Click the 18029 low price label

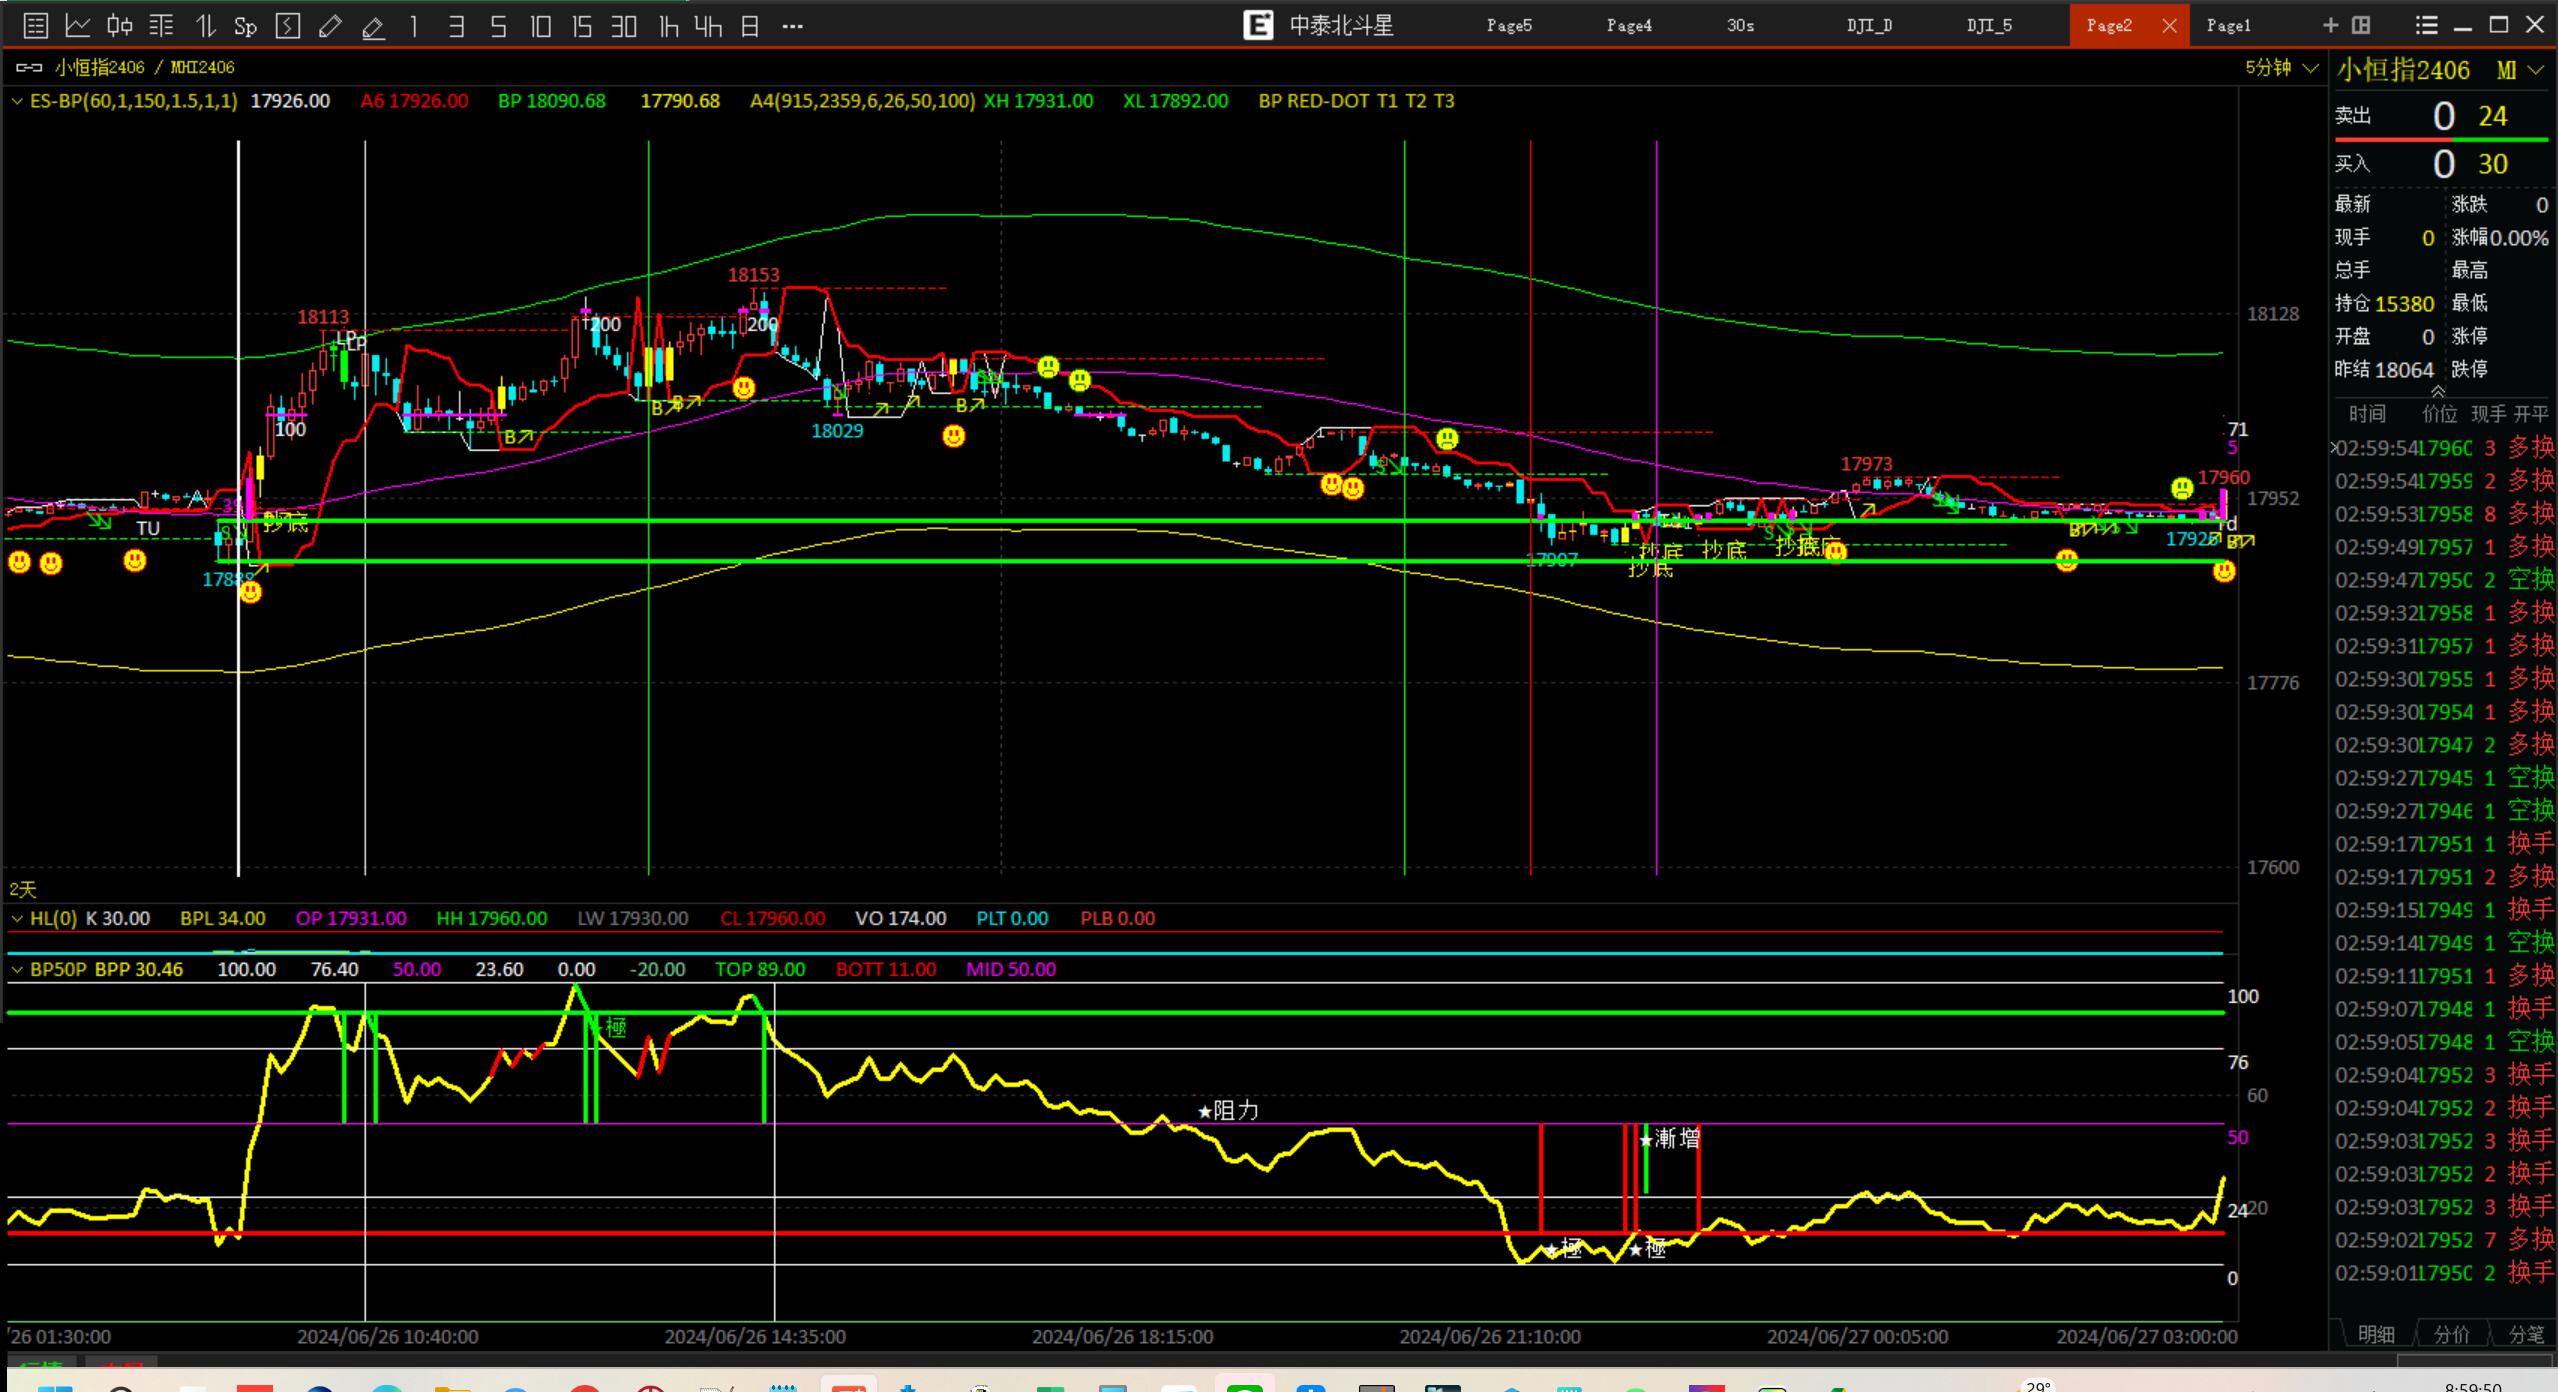click(837, 431)
